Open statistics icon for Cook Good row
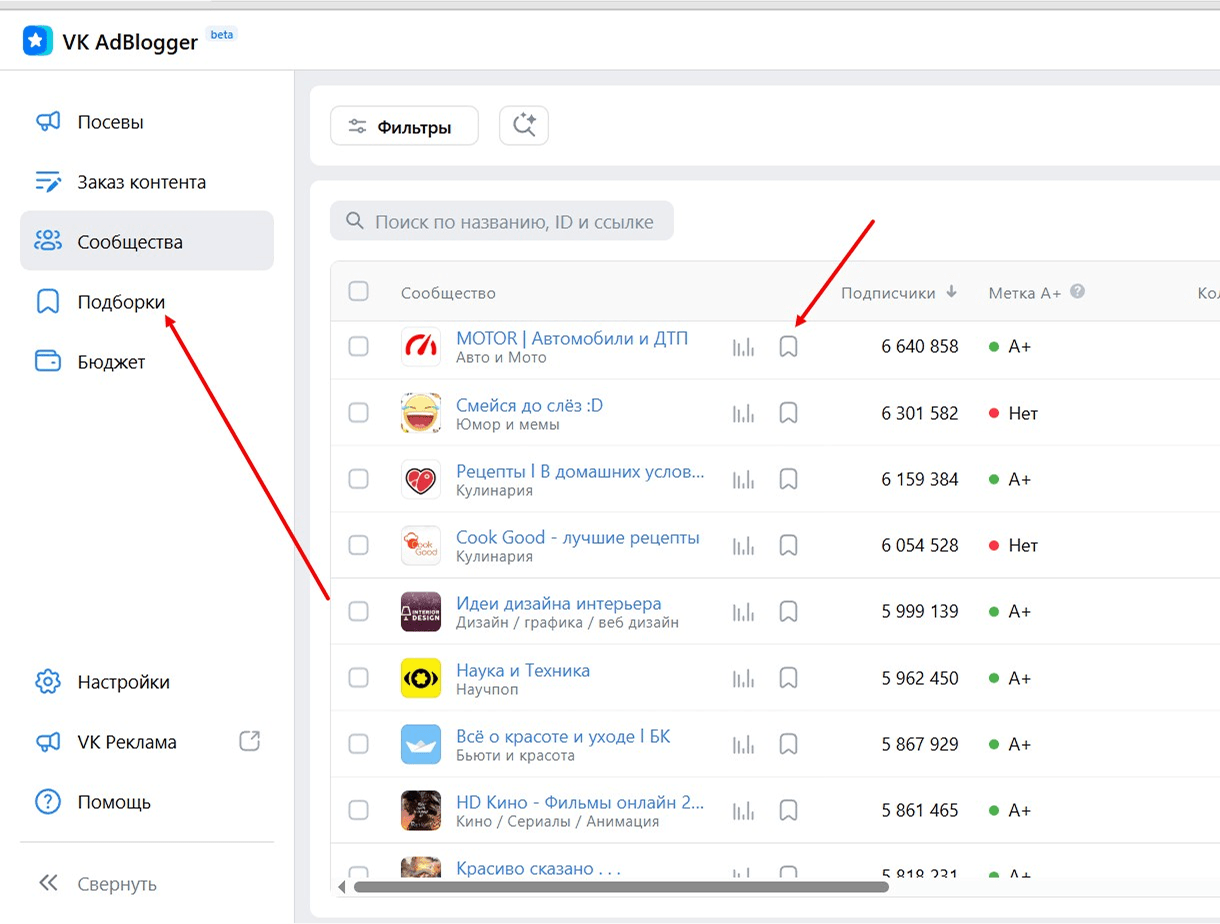Viewport: 1220px width, 924px height. pos(743,546)
